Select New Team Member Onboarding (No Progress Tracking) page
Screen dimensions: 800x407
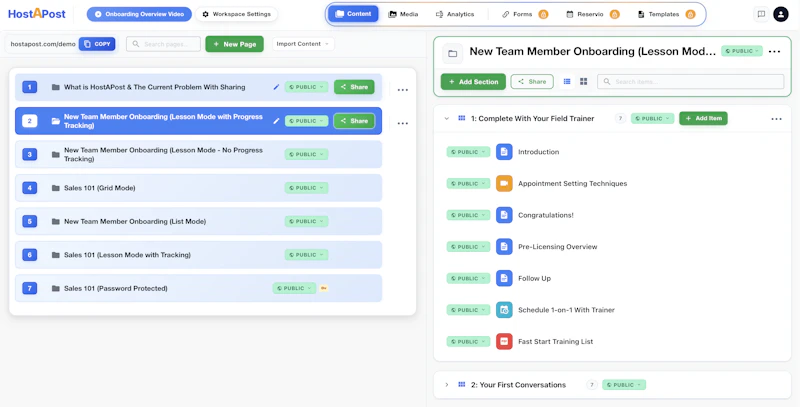198,155
